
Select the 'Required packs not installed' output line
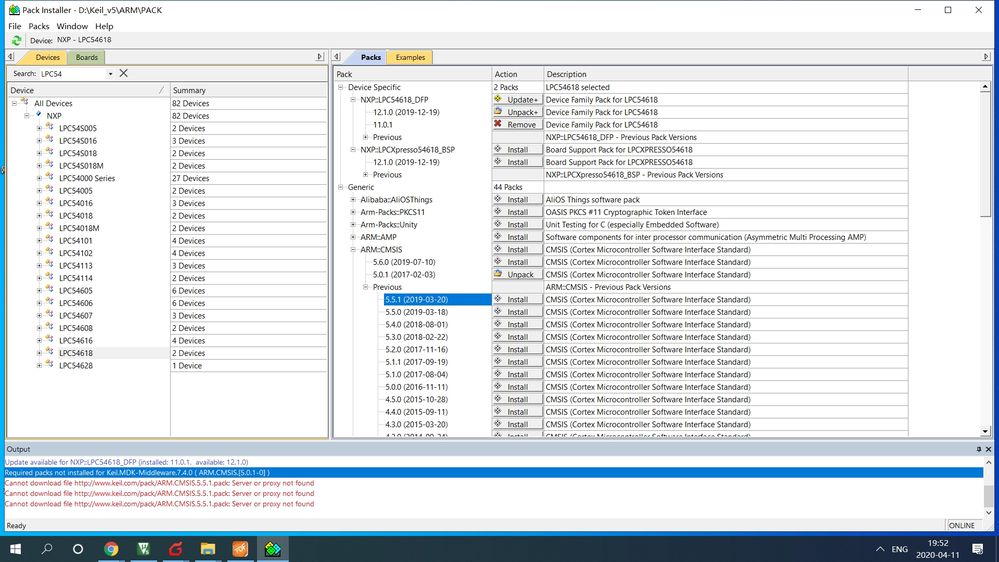pos(494,473)
